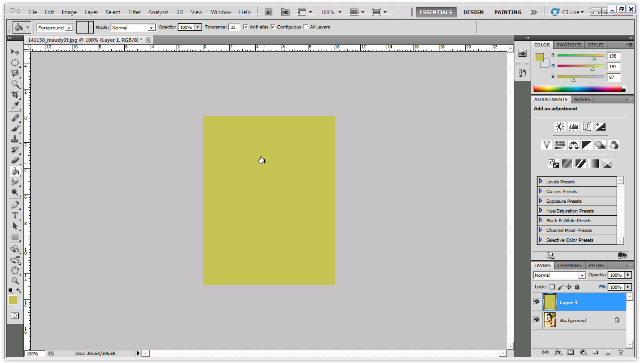Click Add layer style fx icon
The width and height of the screenshot is (640, 363).
pos(558,352)
